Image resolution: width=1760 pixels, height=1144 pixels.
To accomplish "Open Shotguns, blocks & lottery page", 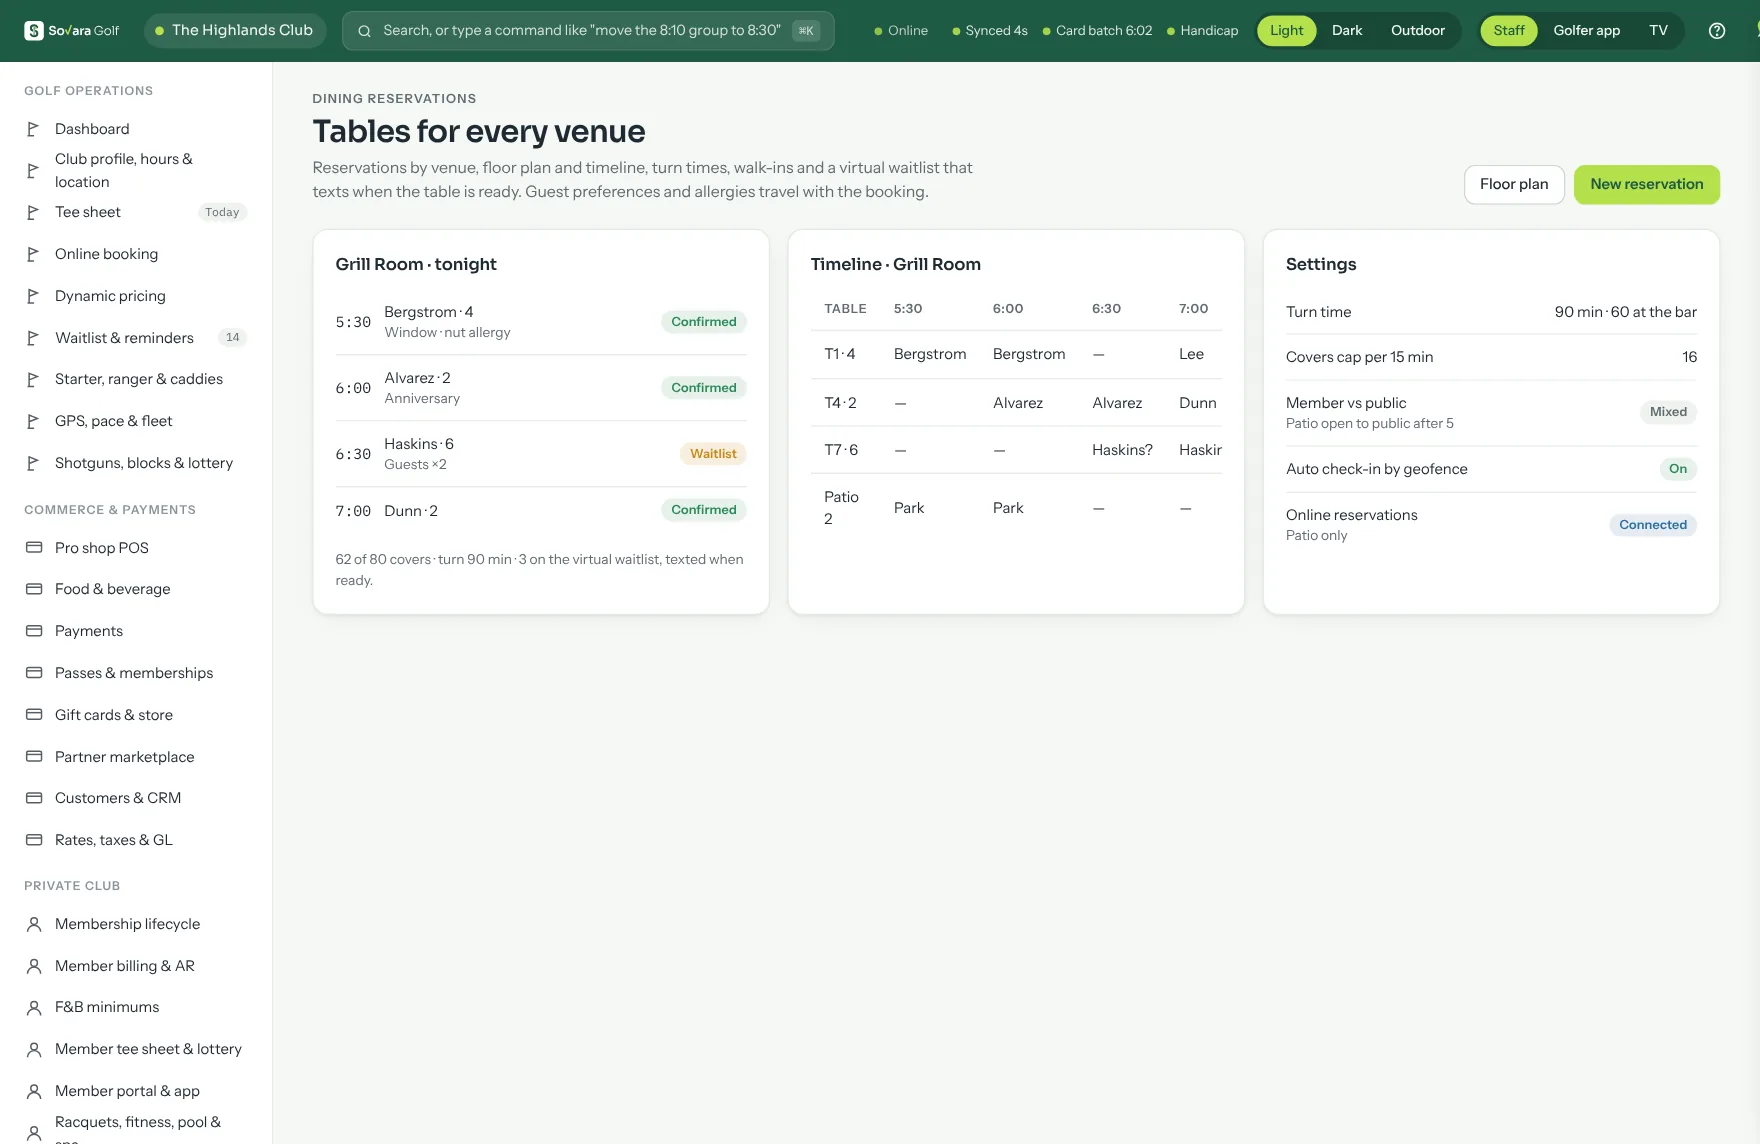I will 136,463.
